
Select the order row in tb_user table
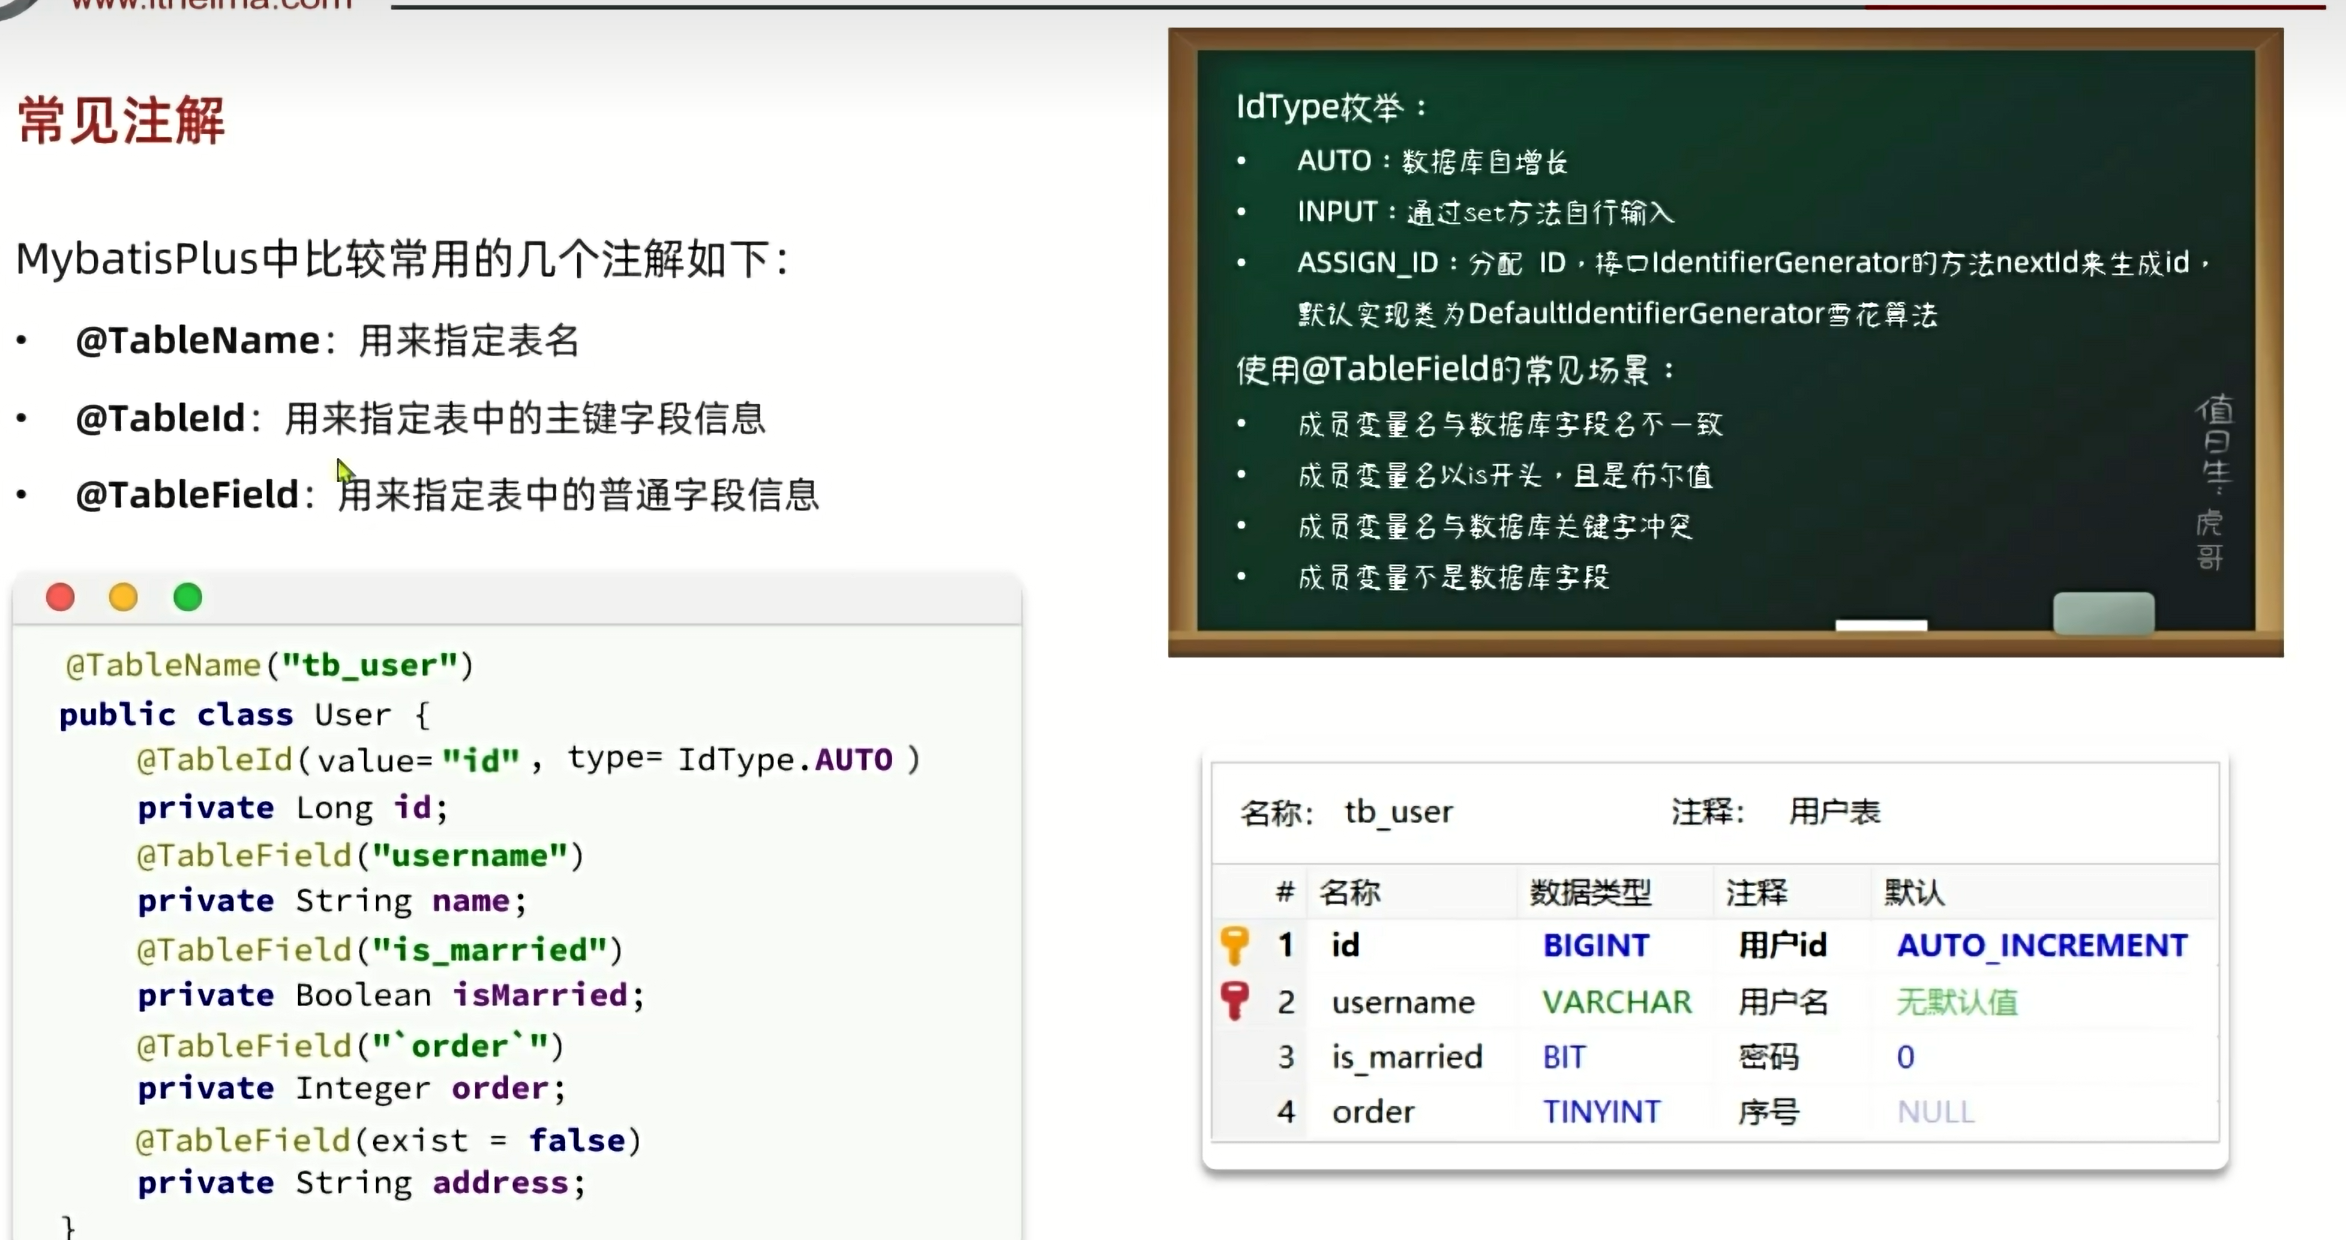(x=1373, y=1112)
